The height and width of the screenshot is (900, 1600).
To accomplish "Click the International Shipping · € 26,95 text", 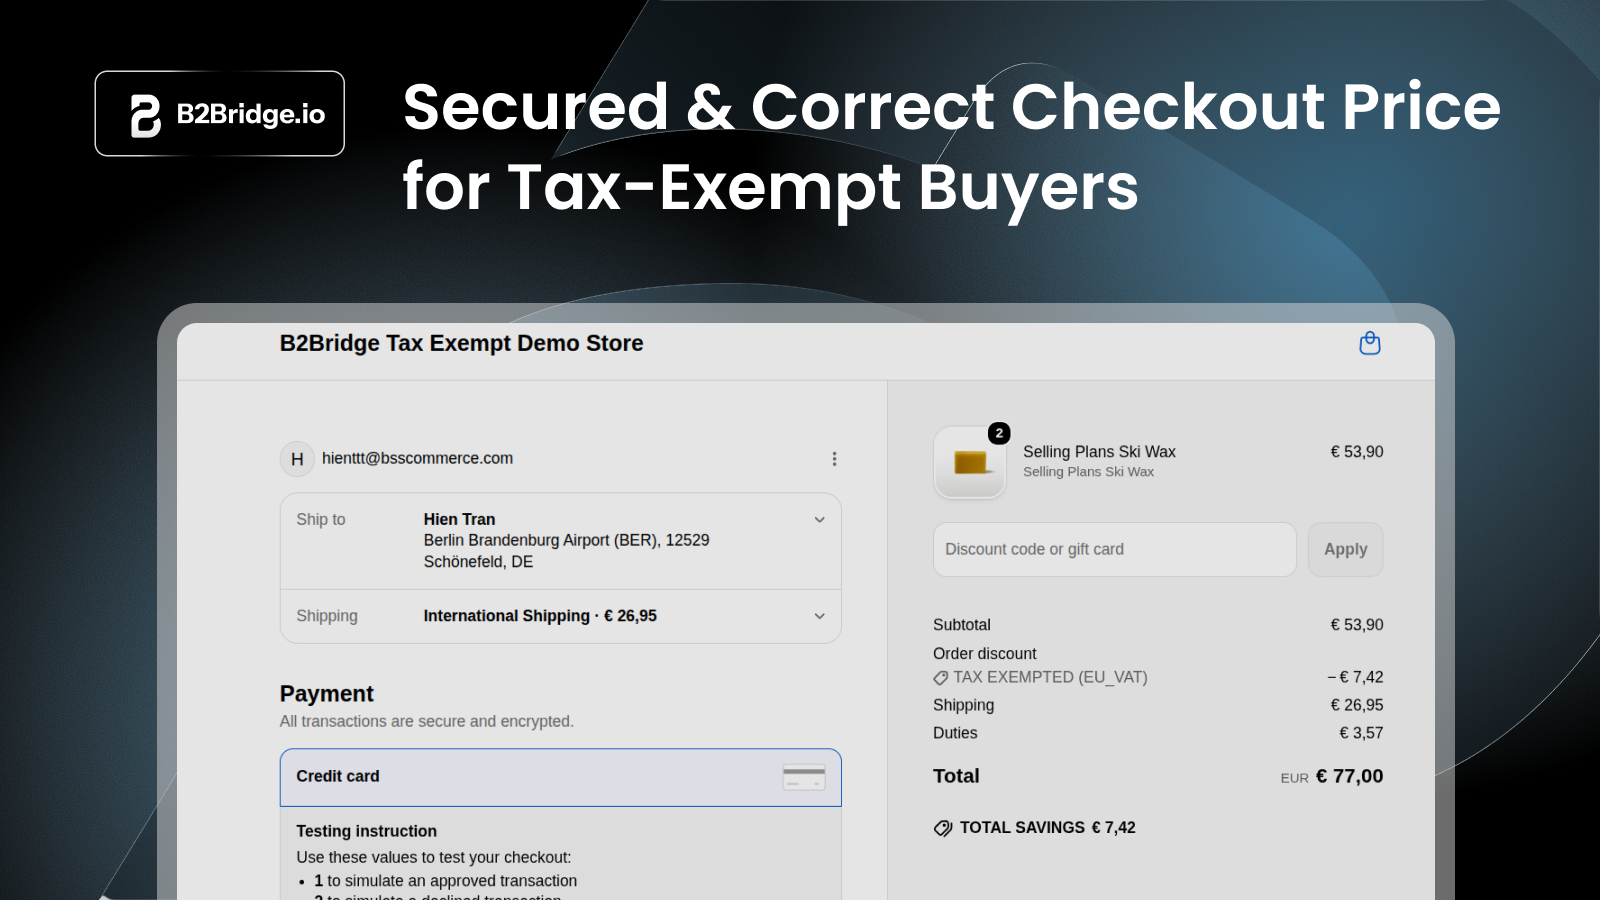I will [540, 616].
